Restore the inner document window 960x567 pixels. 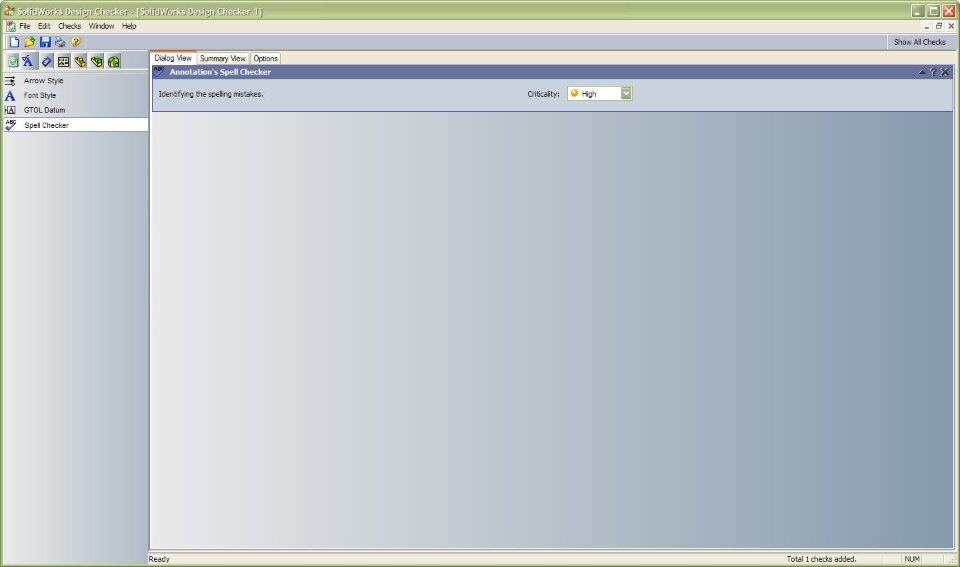(x=939, y=26)
